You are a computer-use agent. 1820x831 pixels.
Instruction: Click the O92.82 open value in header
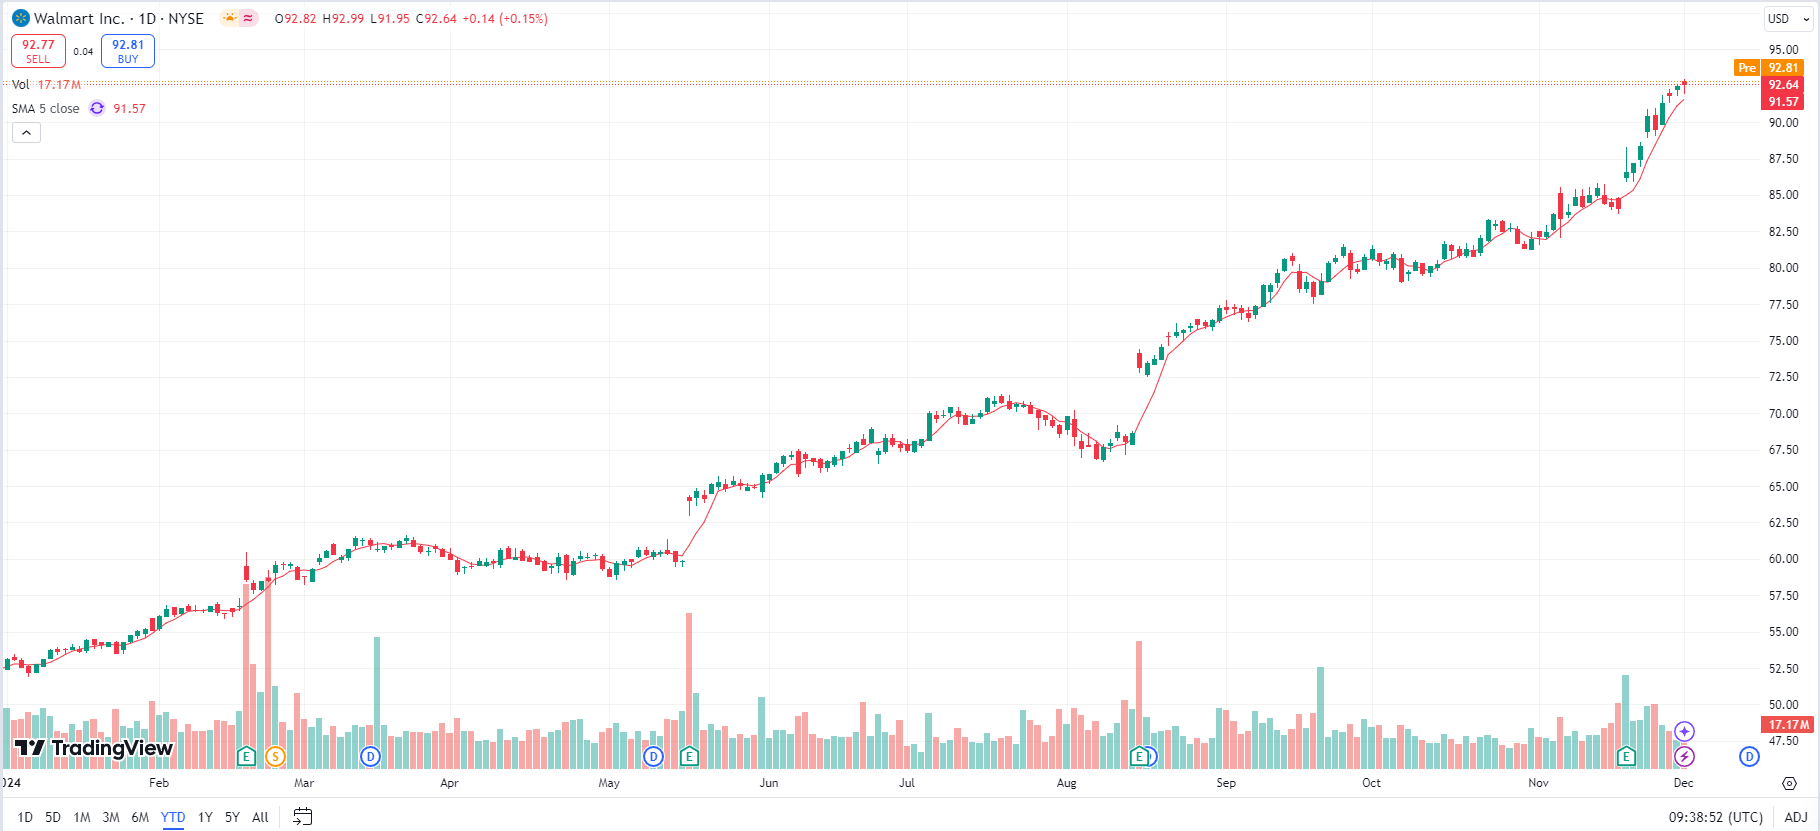[296, 18]
